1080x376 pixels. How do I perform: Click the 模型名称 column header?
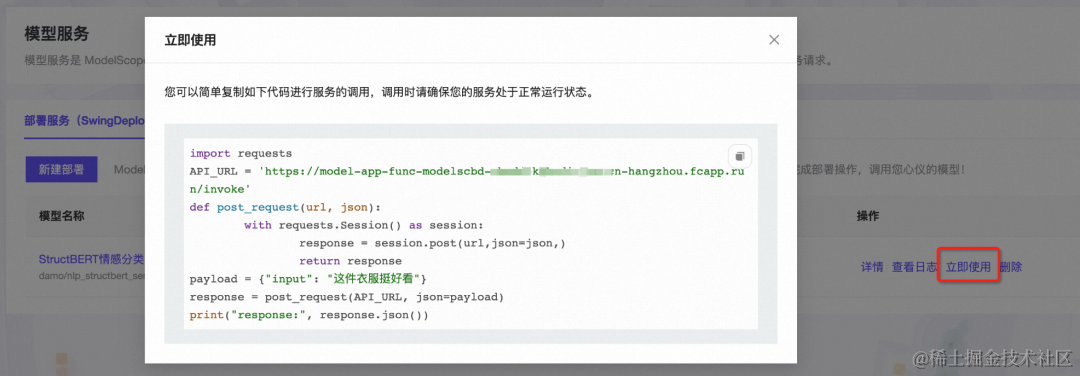click(x=61, y=216)
